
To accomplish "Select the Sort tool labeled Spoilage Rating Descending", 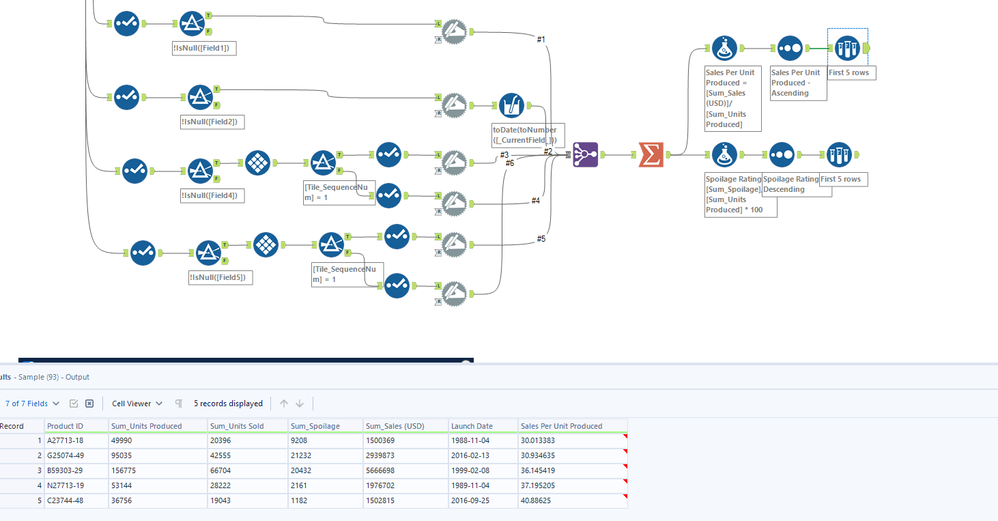I will pyautogui.click(x=782, y=155).
